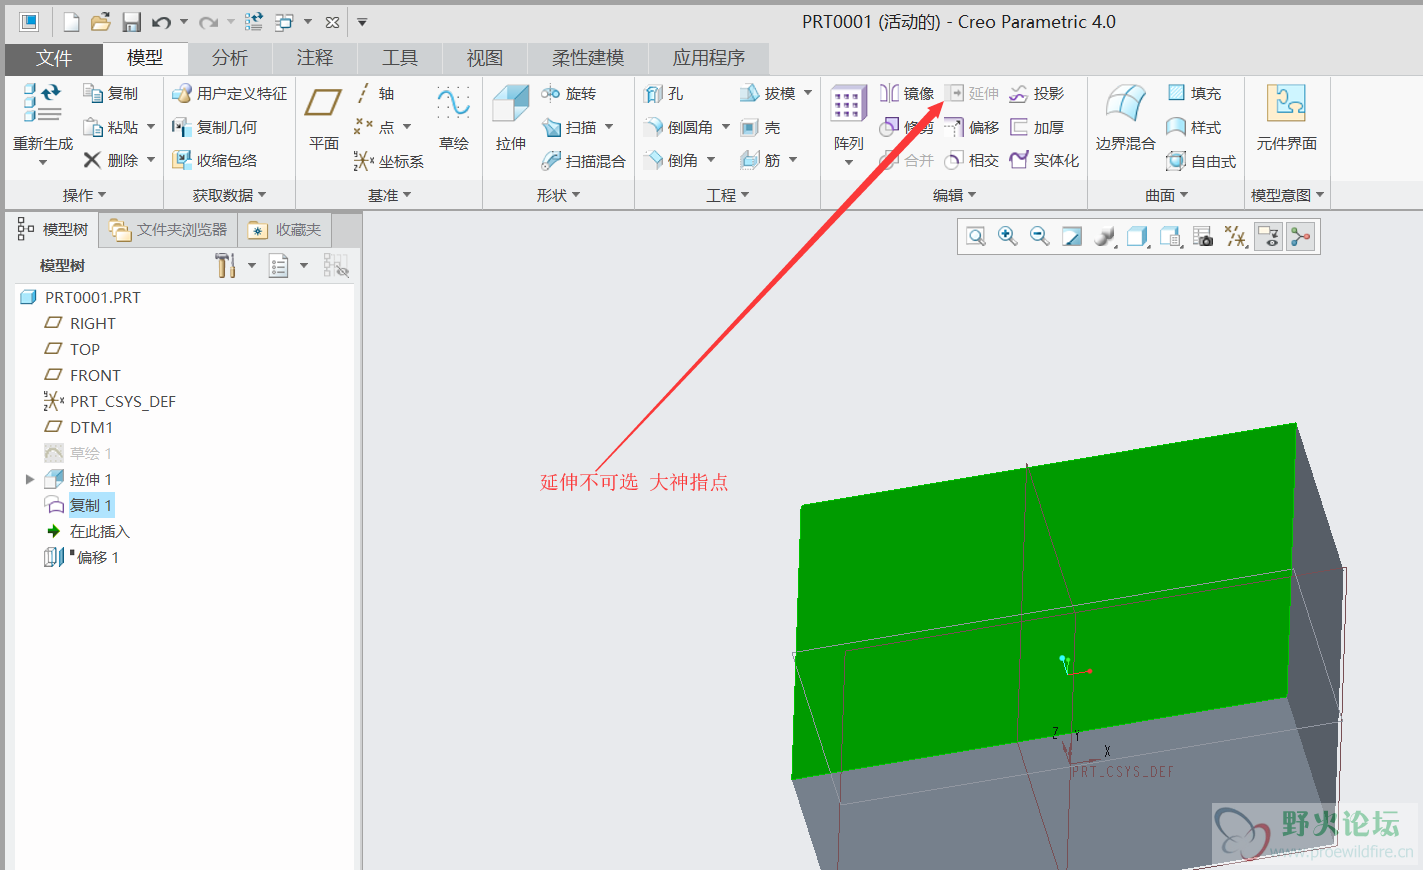Open the 文件 File menu

point(54,58)
